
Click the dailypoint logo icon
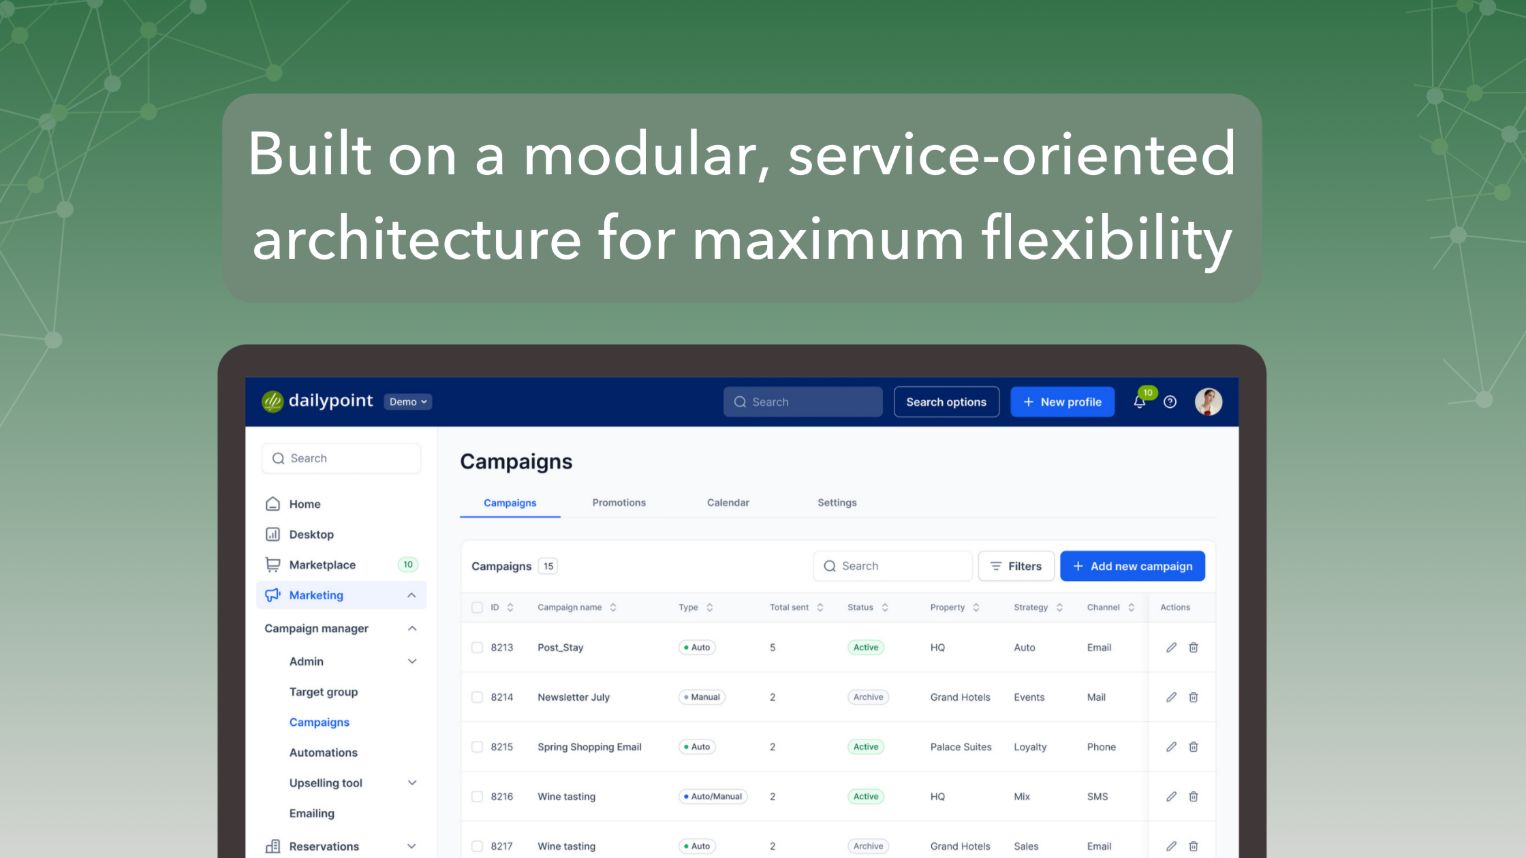click(272, 401)
